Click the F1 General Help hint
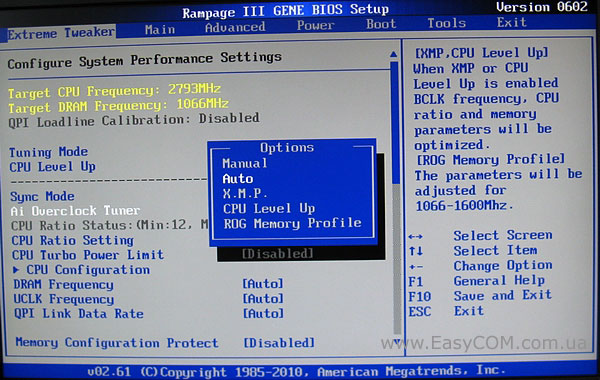This screenshot has height=380, width=600. click(476, 281)
